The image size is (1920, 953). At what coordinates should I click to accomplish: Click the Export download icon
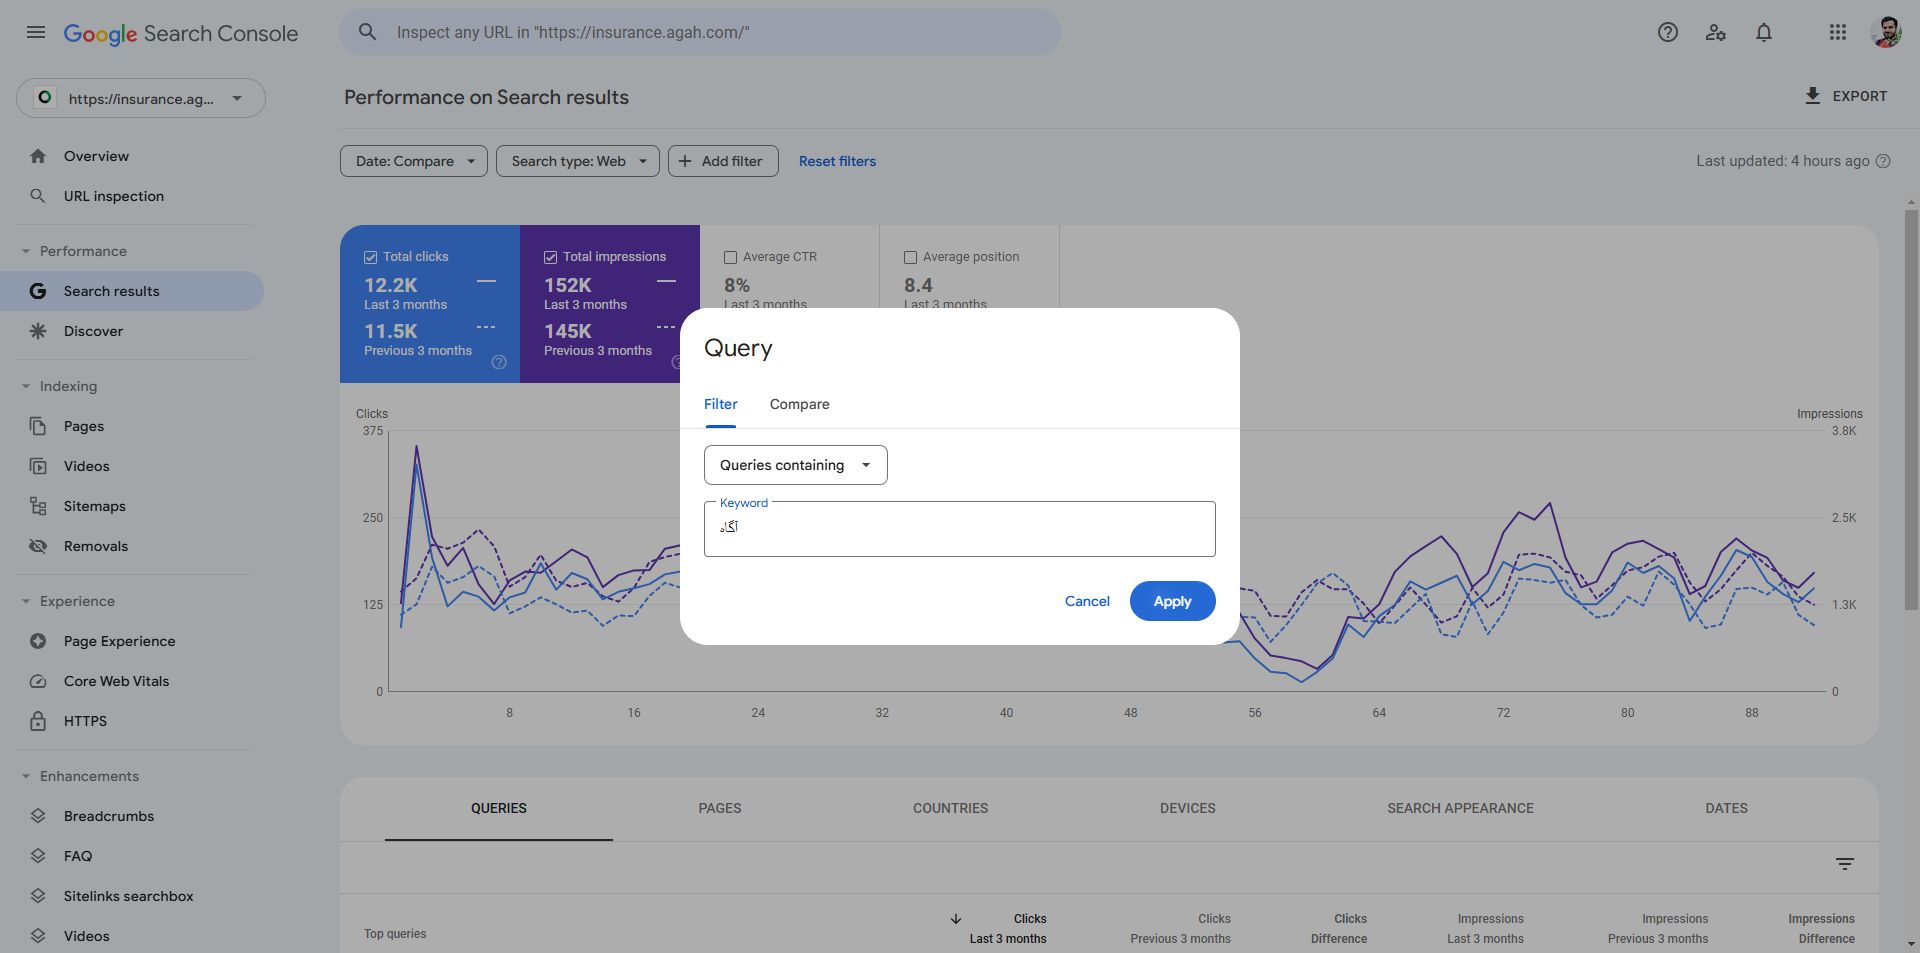[1812, 96]
